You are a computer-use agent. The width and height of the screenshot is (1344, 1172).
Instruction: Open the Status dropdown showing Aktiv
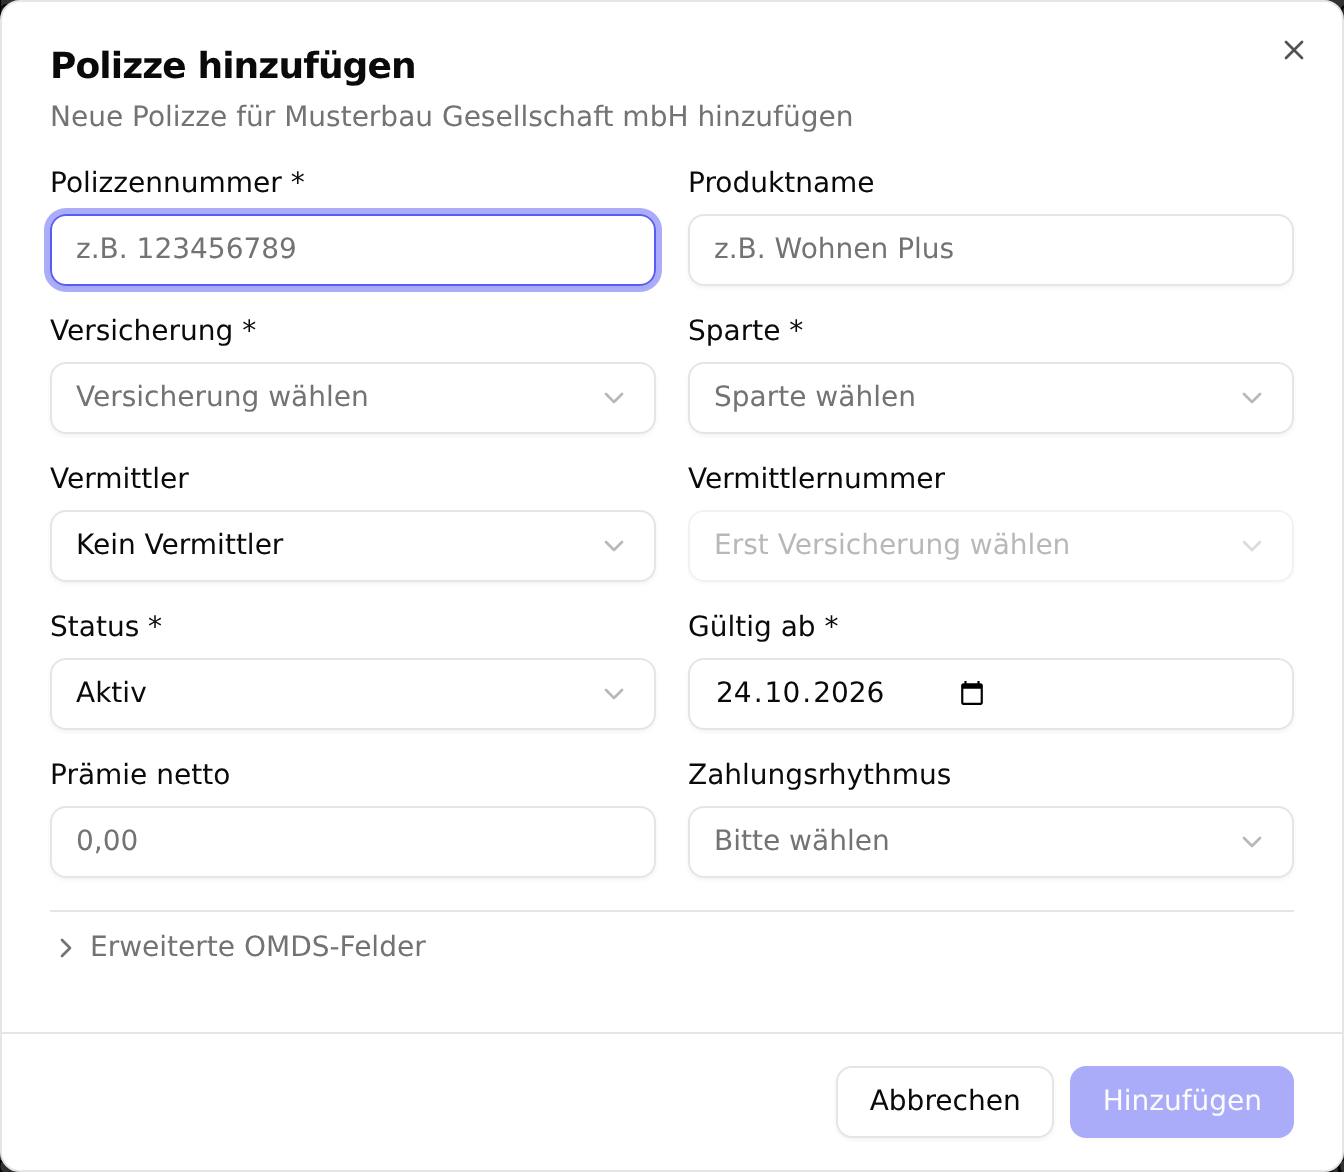(x=353, y=693)
